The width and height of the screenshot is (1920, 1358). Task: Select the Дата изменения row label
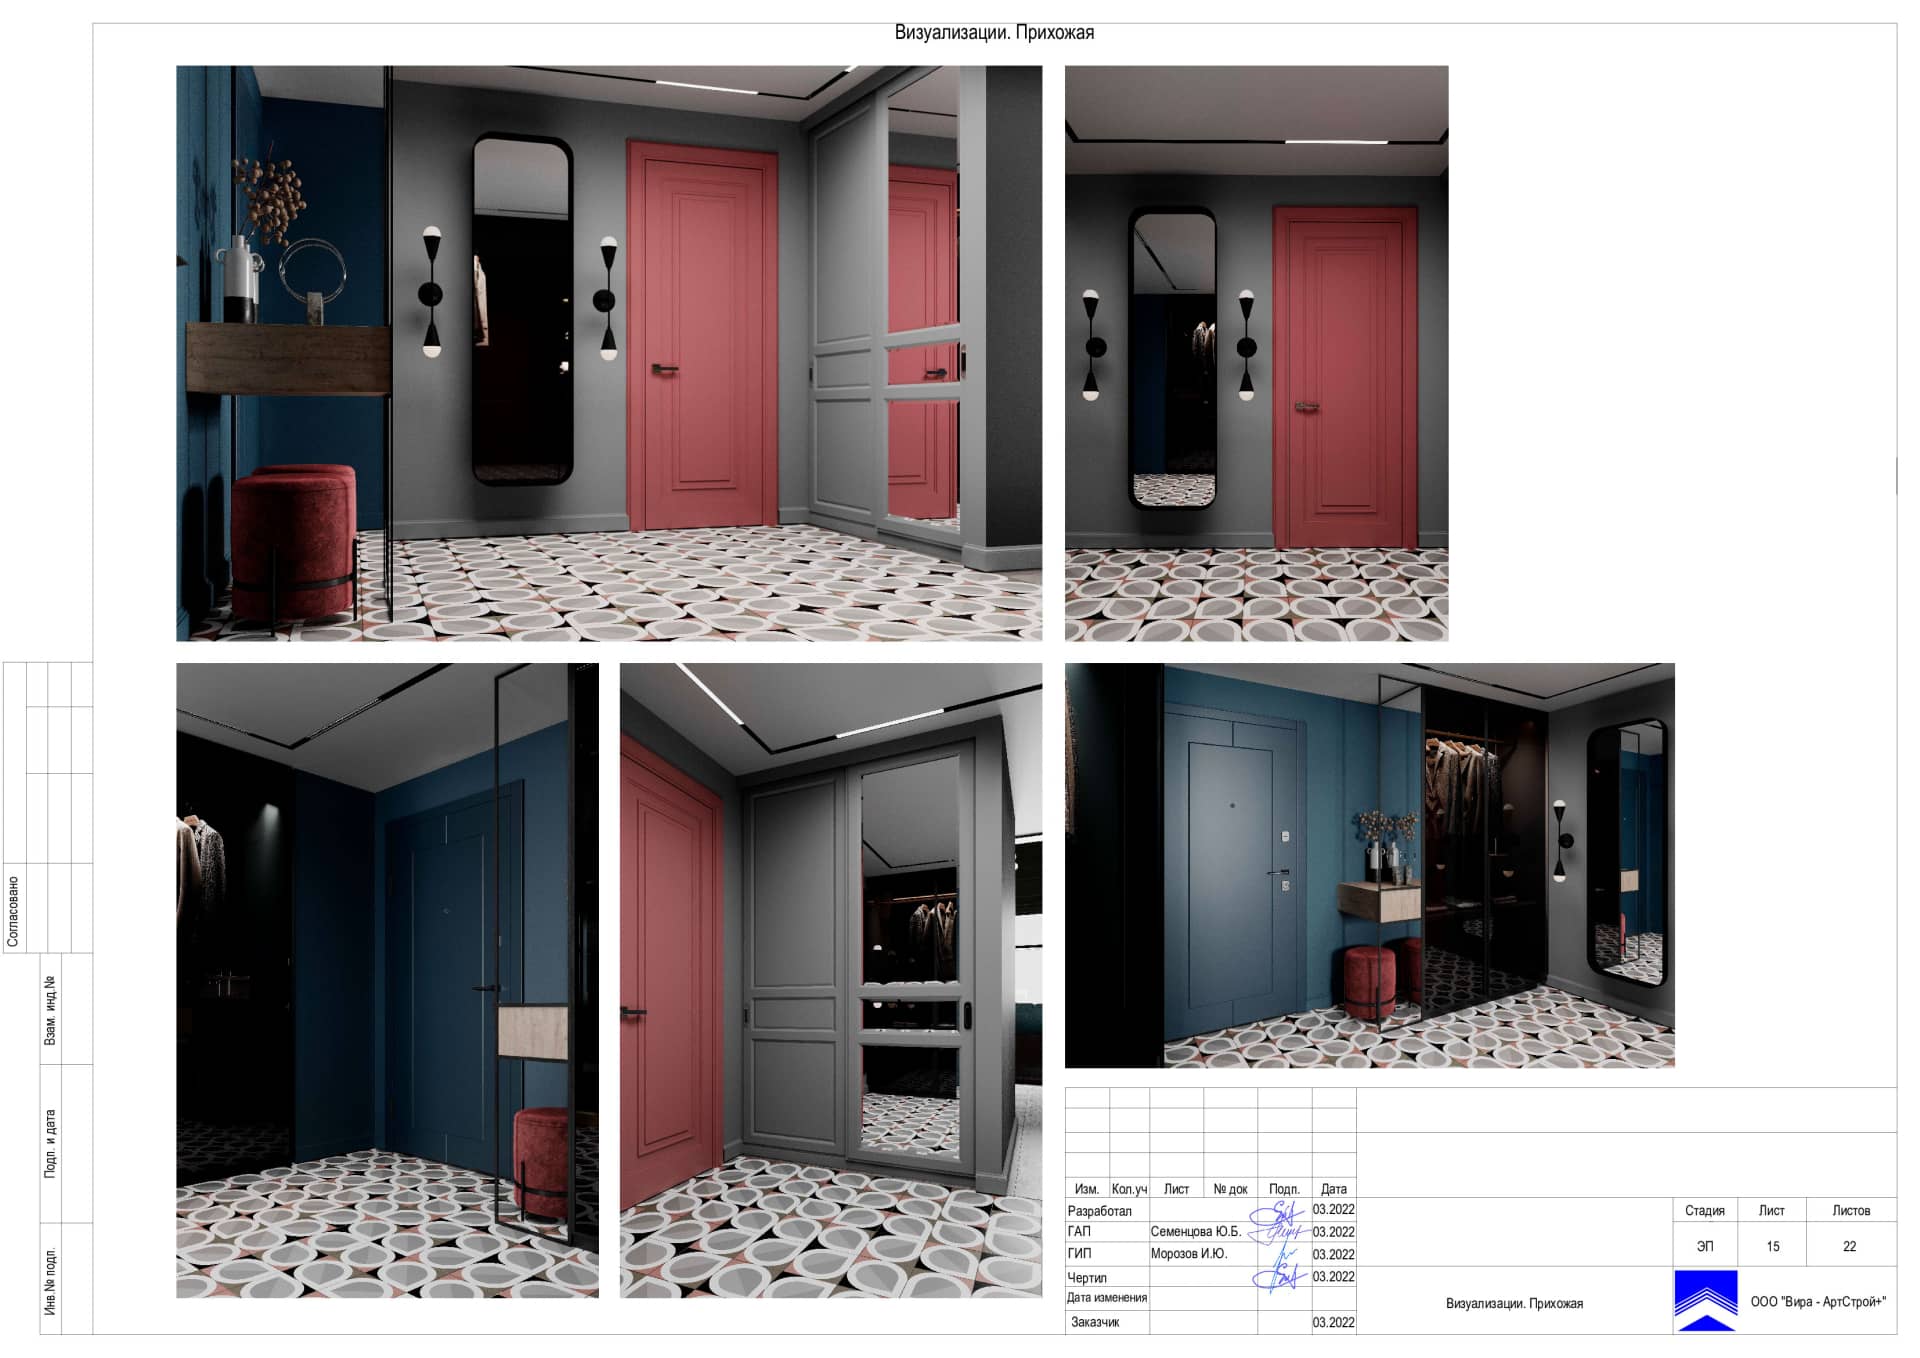[x=1107, y=1298]
